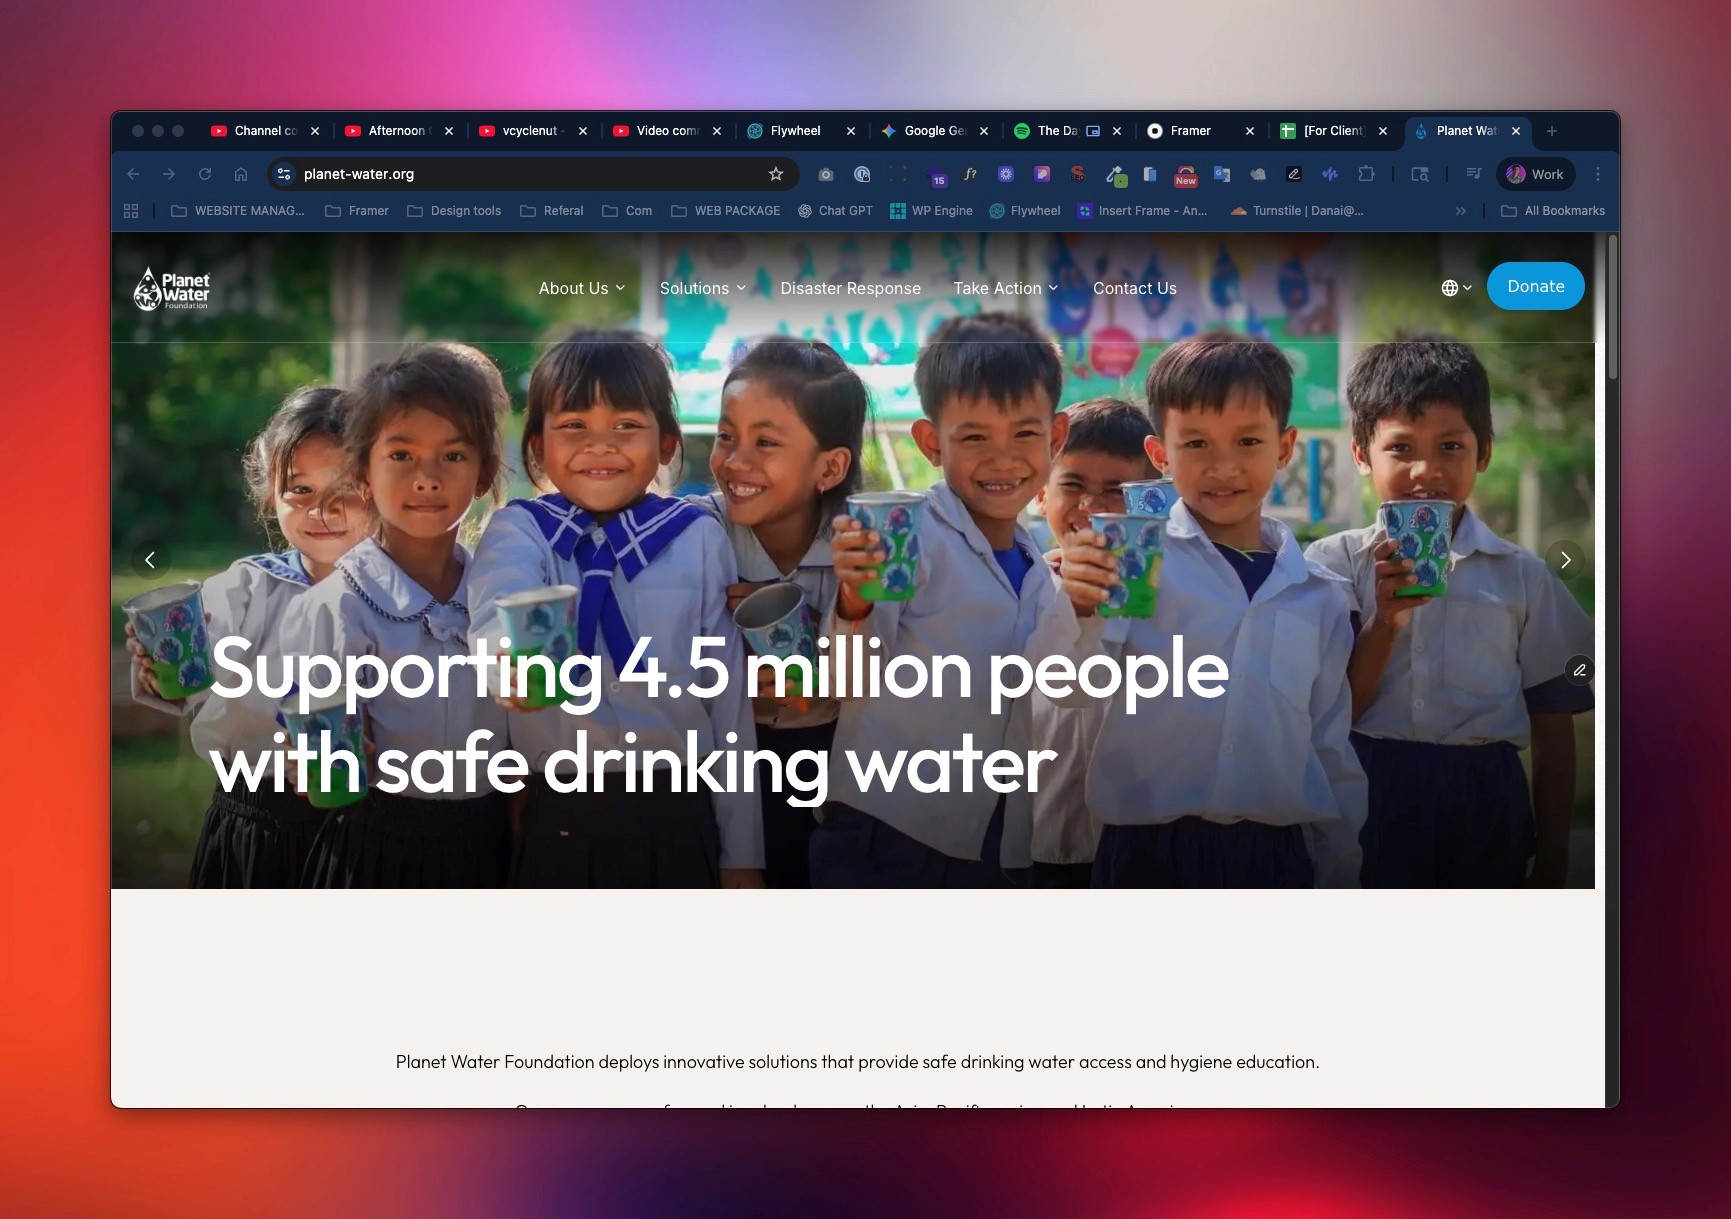Open the site information icon in address bar
This screenshot has height=1219, width=1731.
(x=284, y=174)
